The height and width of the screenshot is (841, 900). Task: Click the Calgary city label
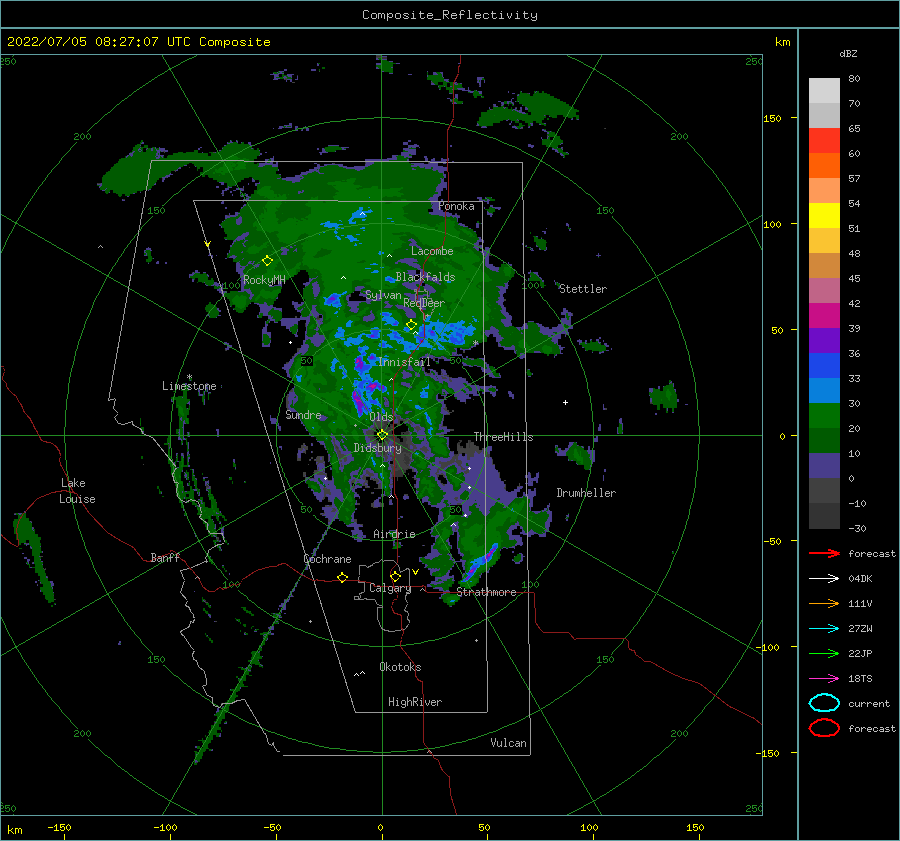(390, 588)
